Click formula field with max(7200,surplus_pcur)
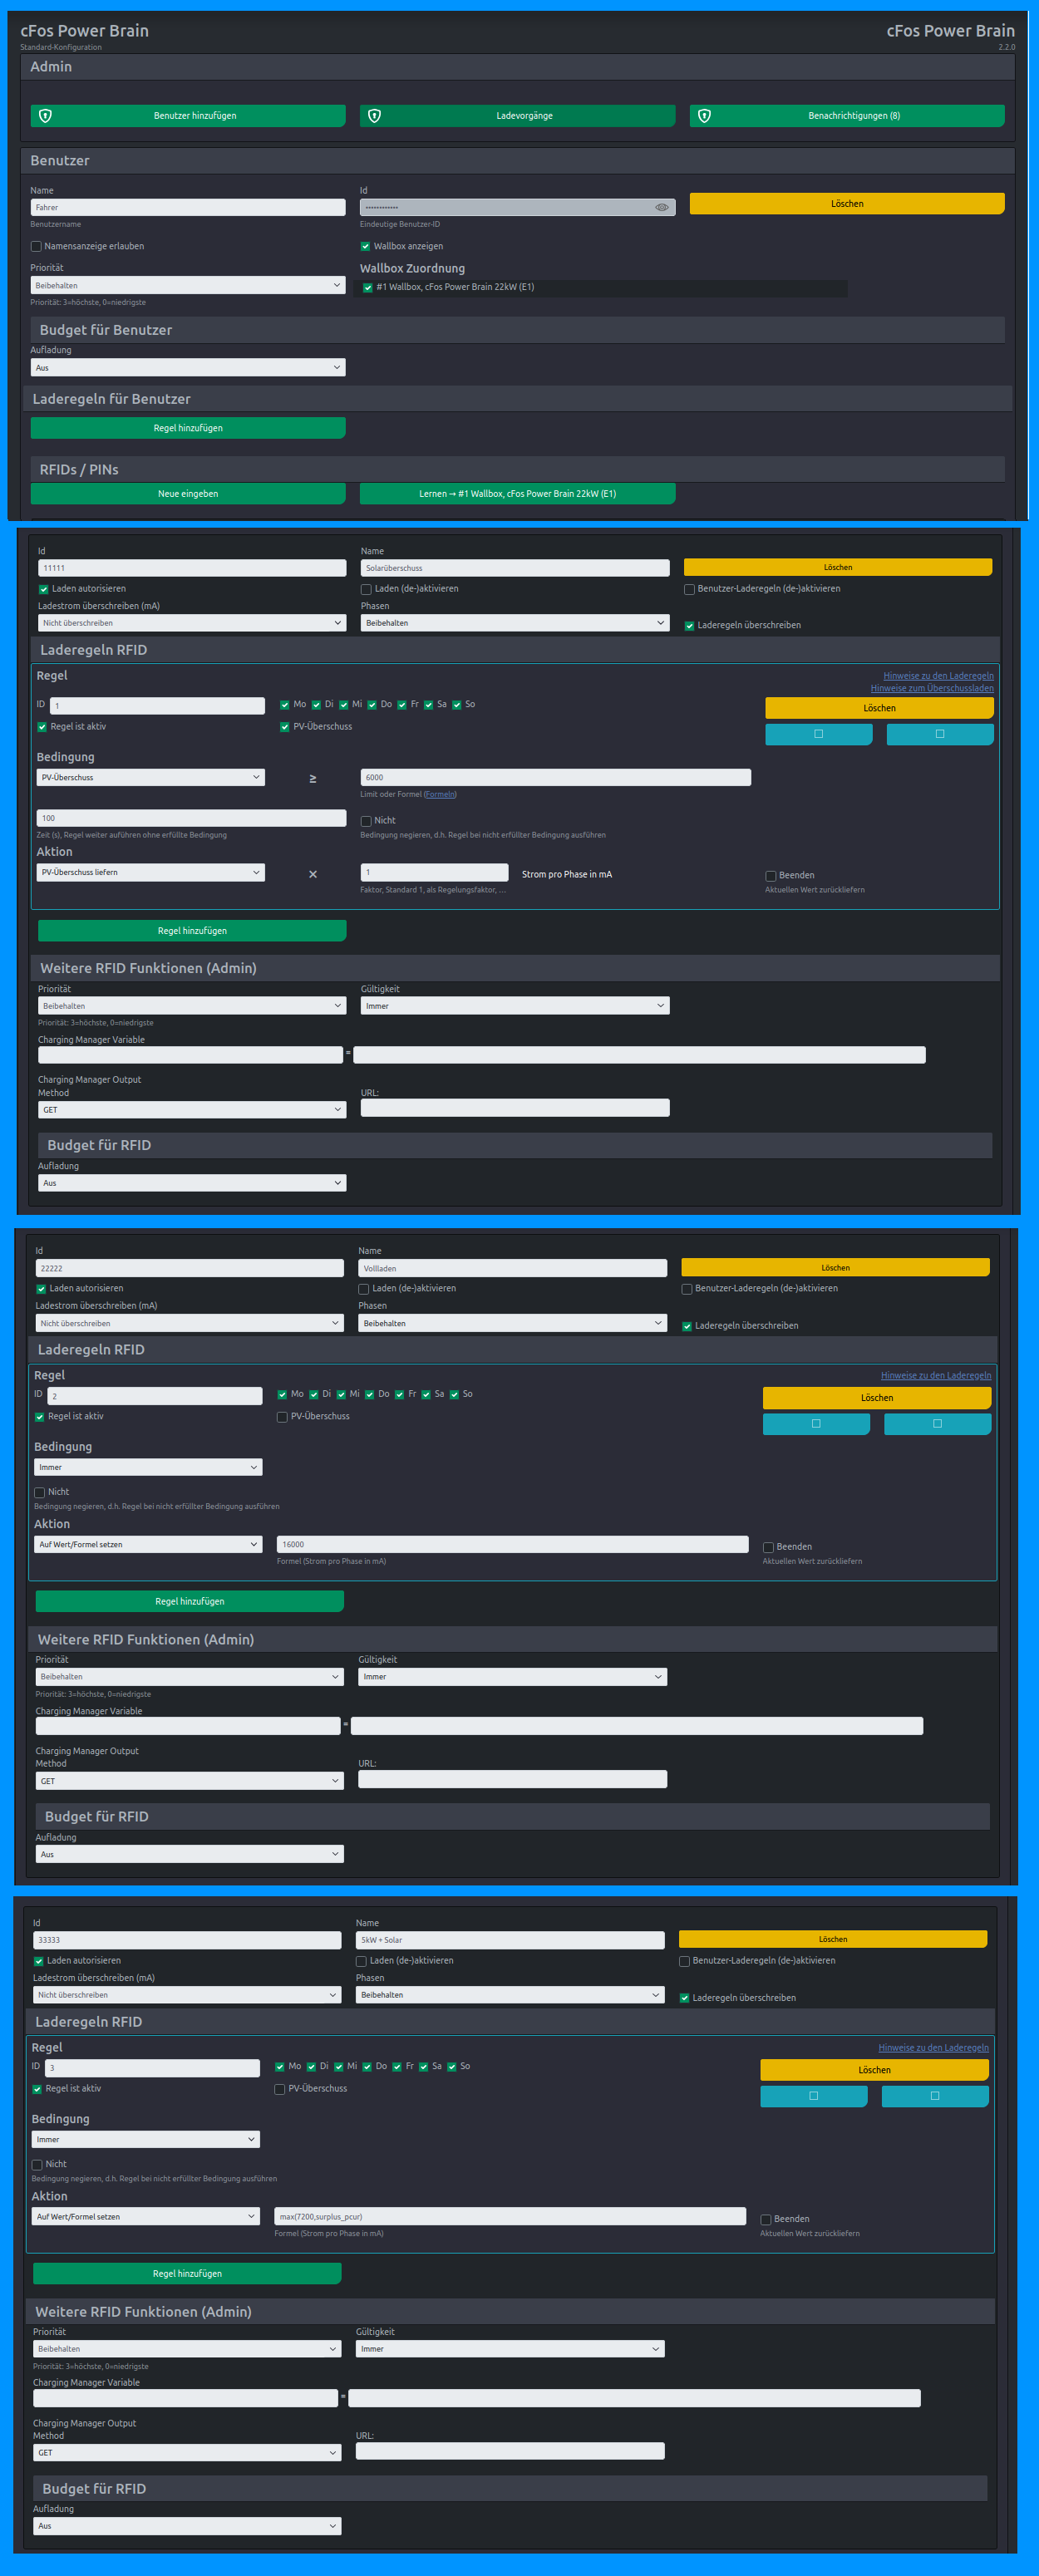The height and width of the screenshot is (2576, 1039). [510, 2216]
